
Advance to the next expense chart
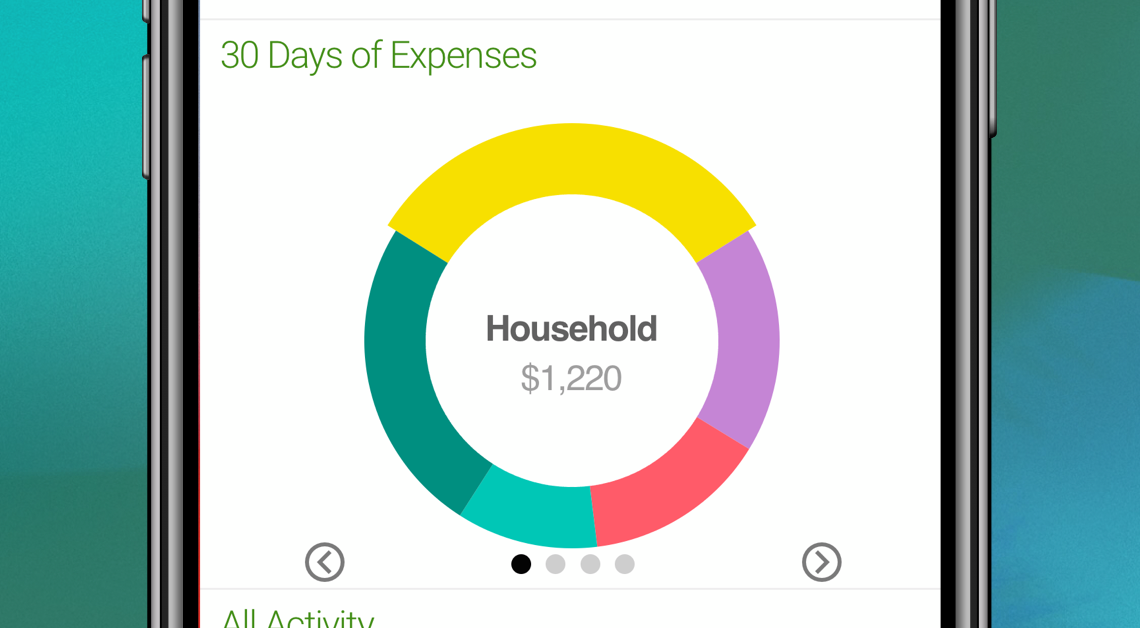point(821,562)
